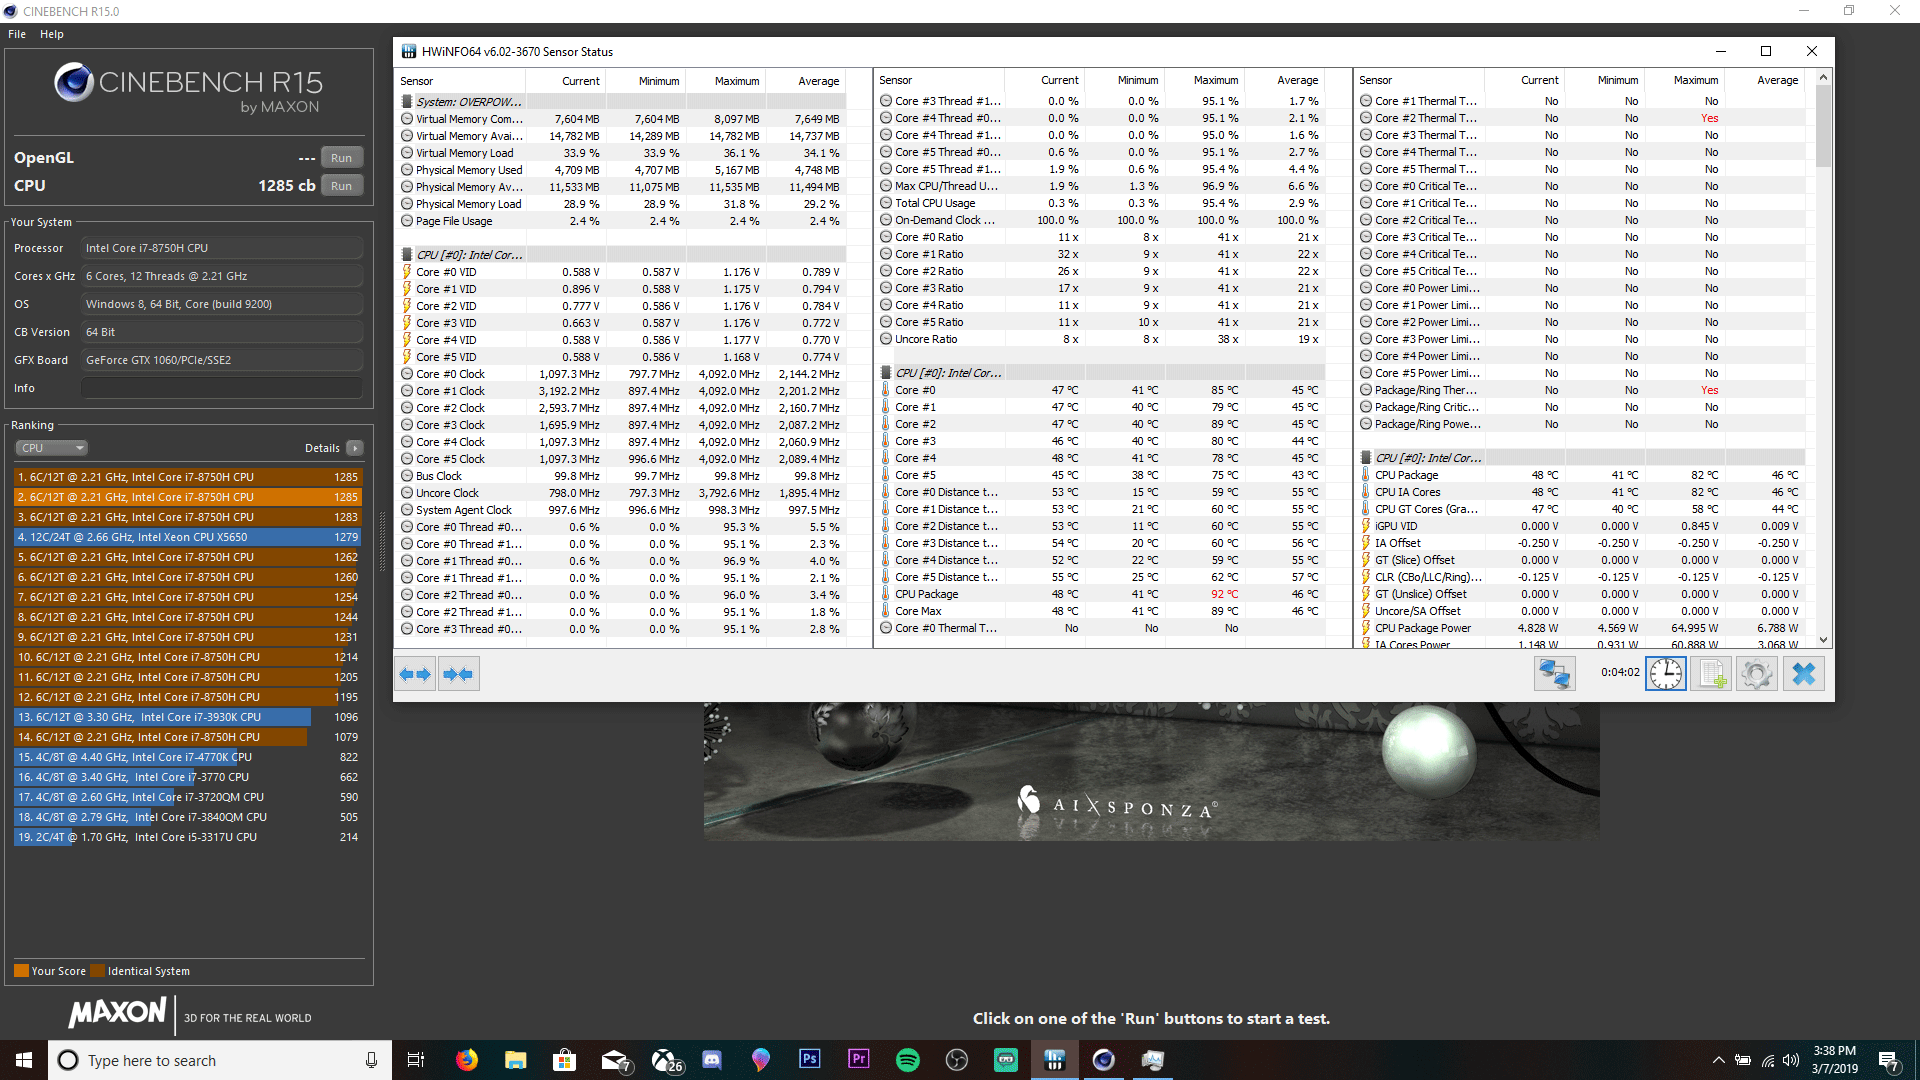
Task: Open Cinebench Help menu
Action: (52, 34)
